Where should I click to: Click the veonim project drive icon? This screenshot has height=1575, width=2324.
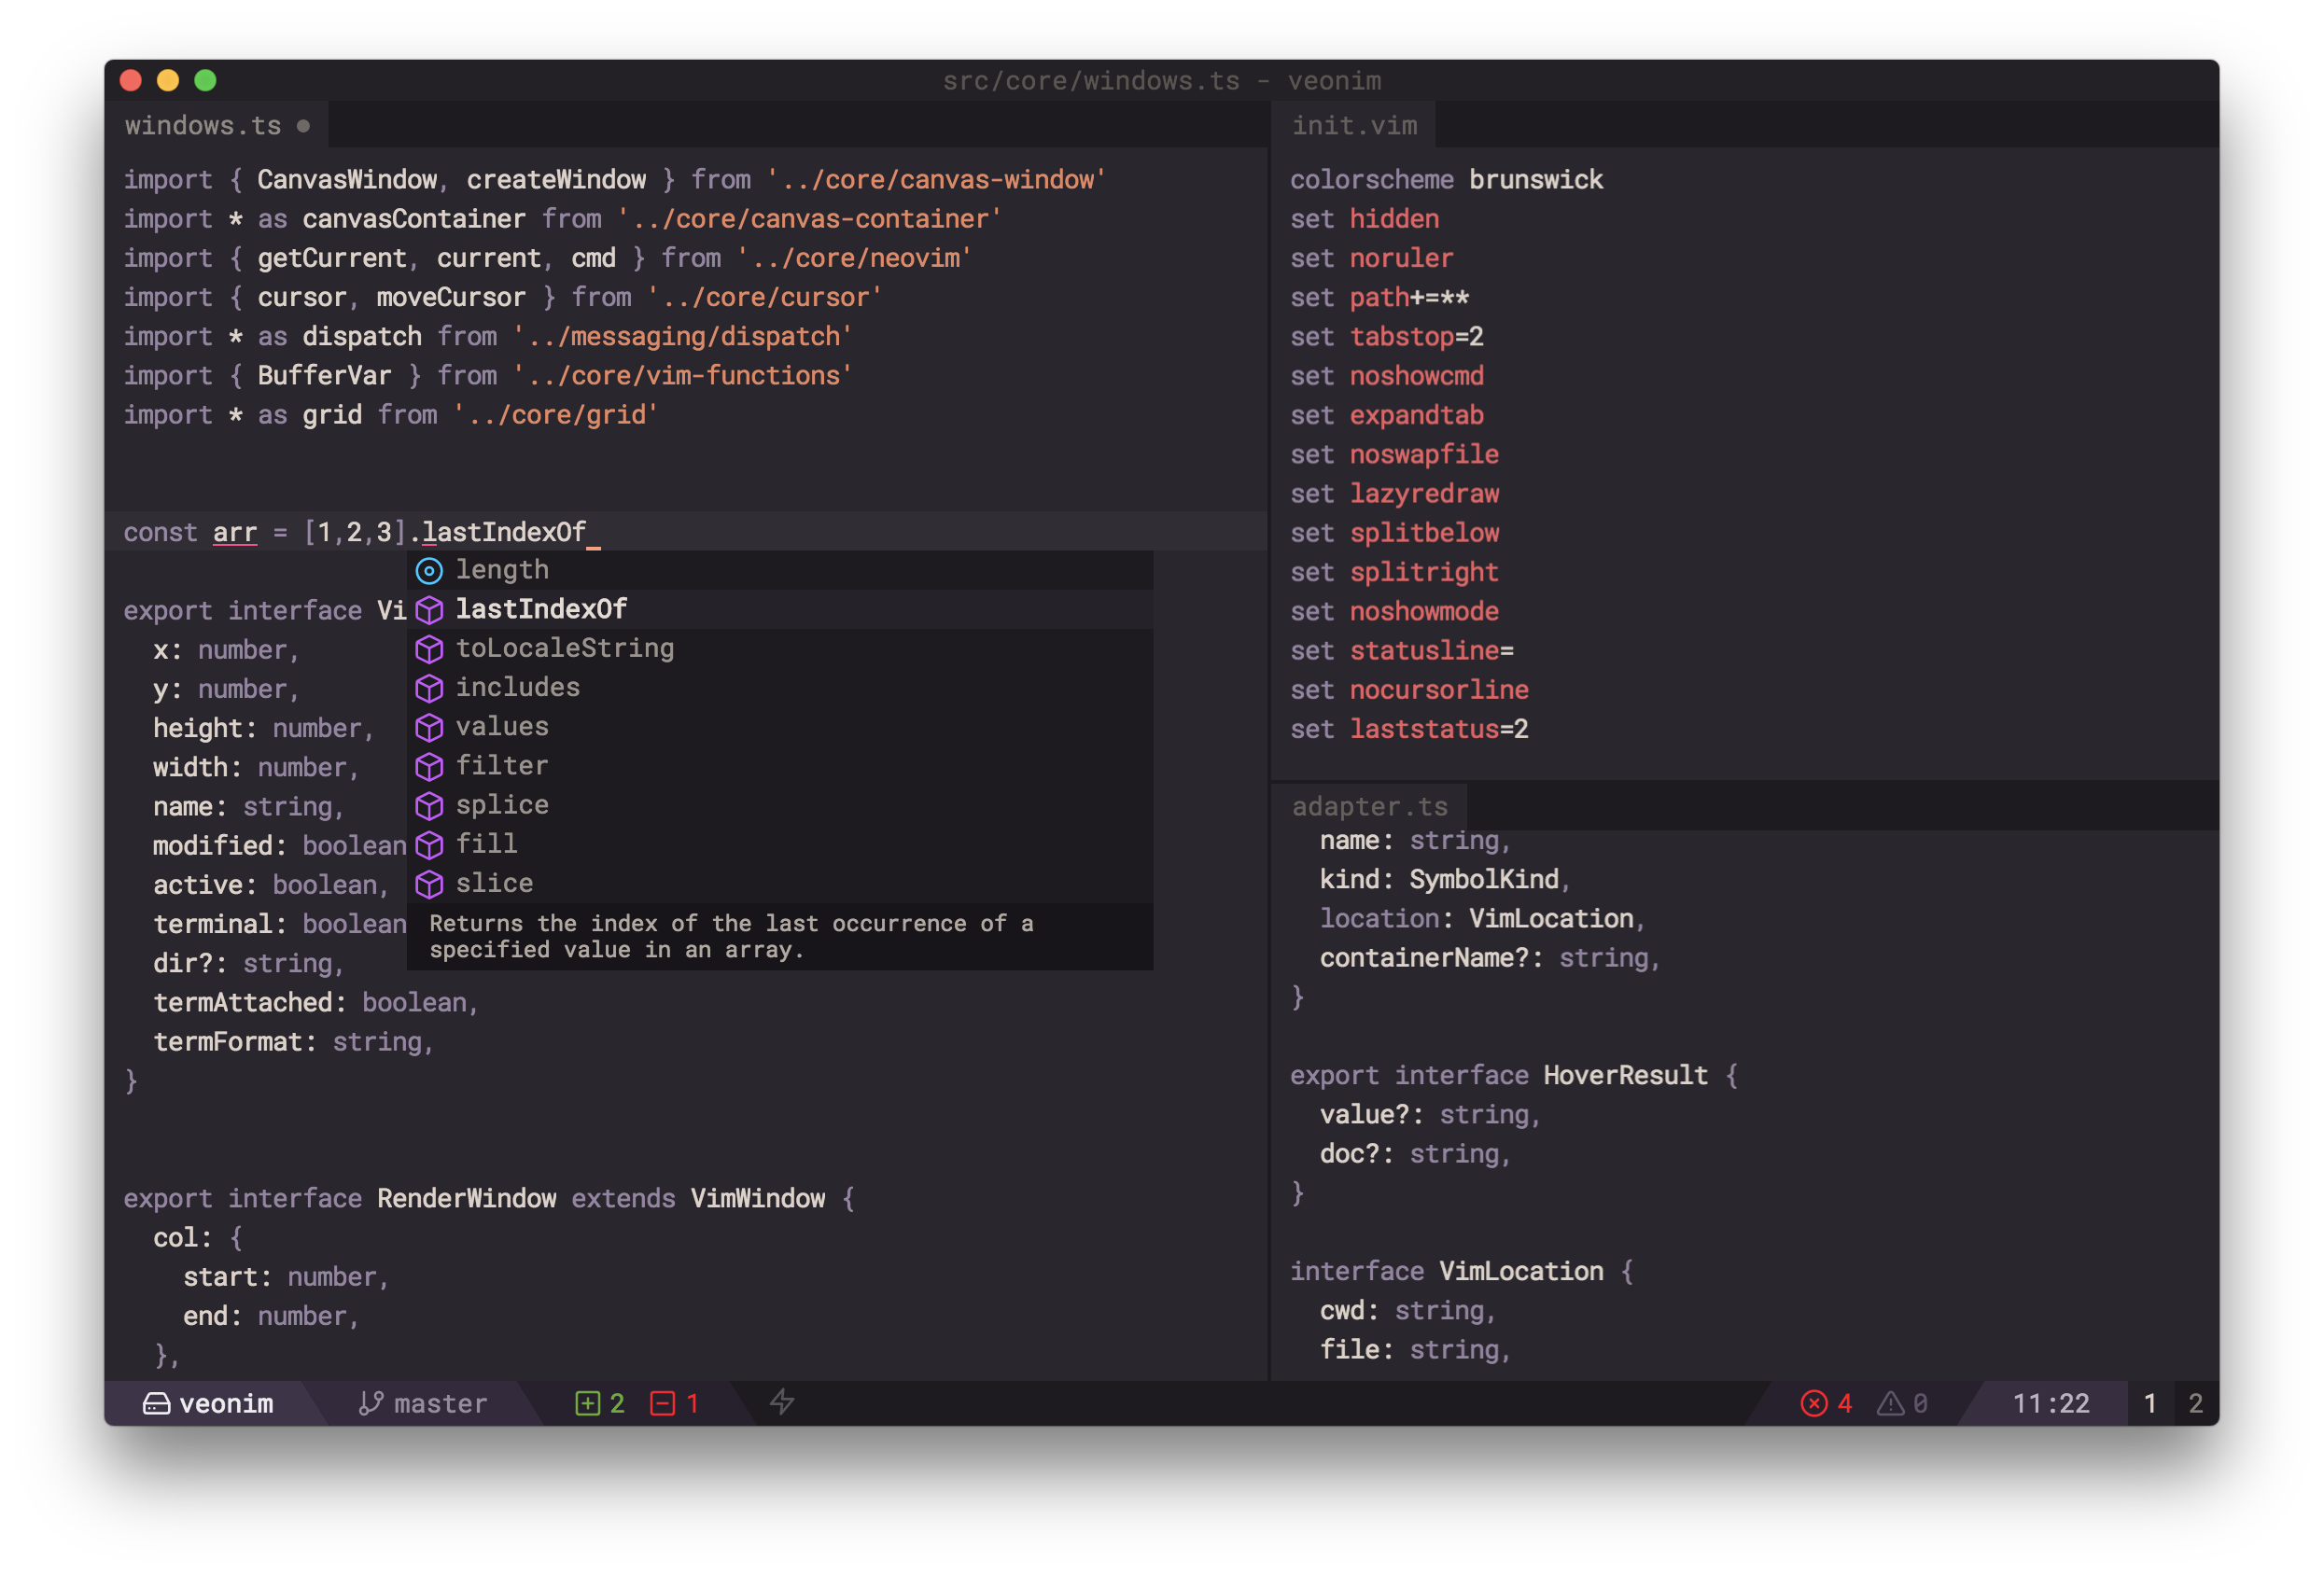coord(156,1404)
